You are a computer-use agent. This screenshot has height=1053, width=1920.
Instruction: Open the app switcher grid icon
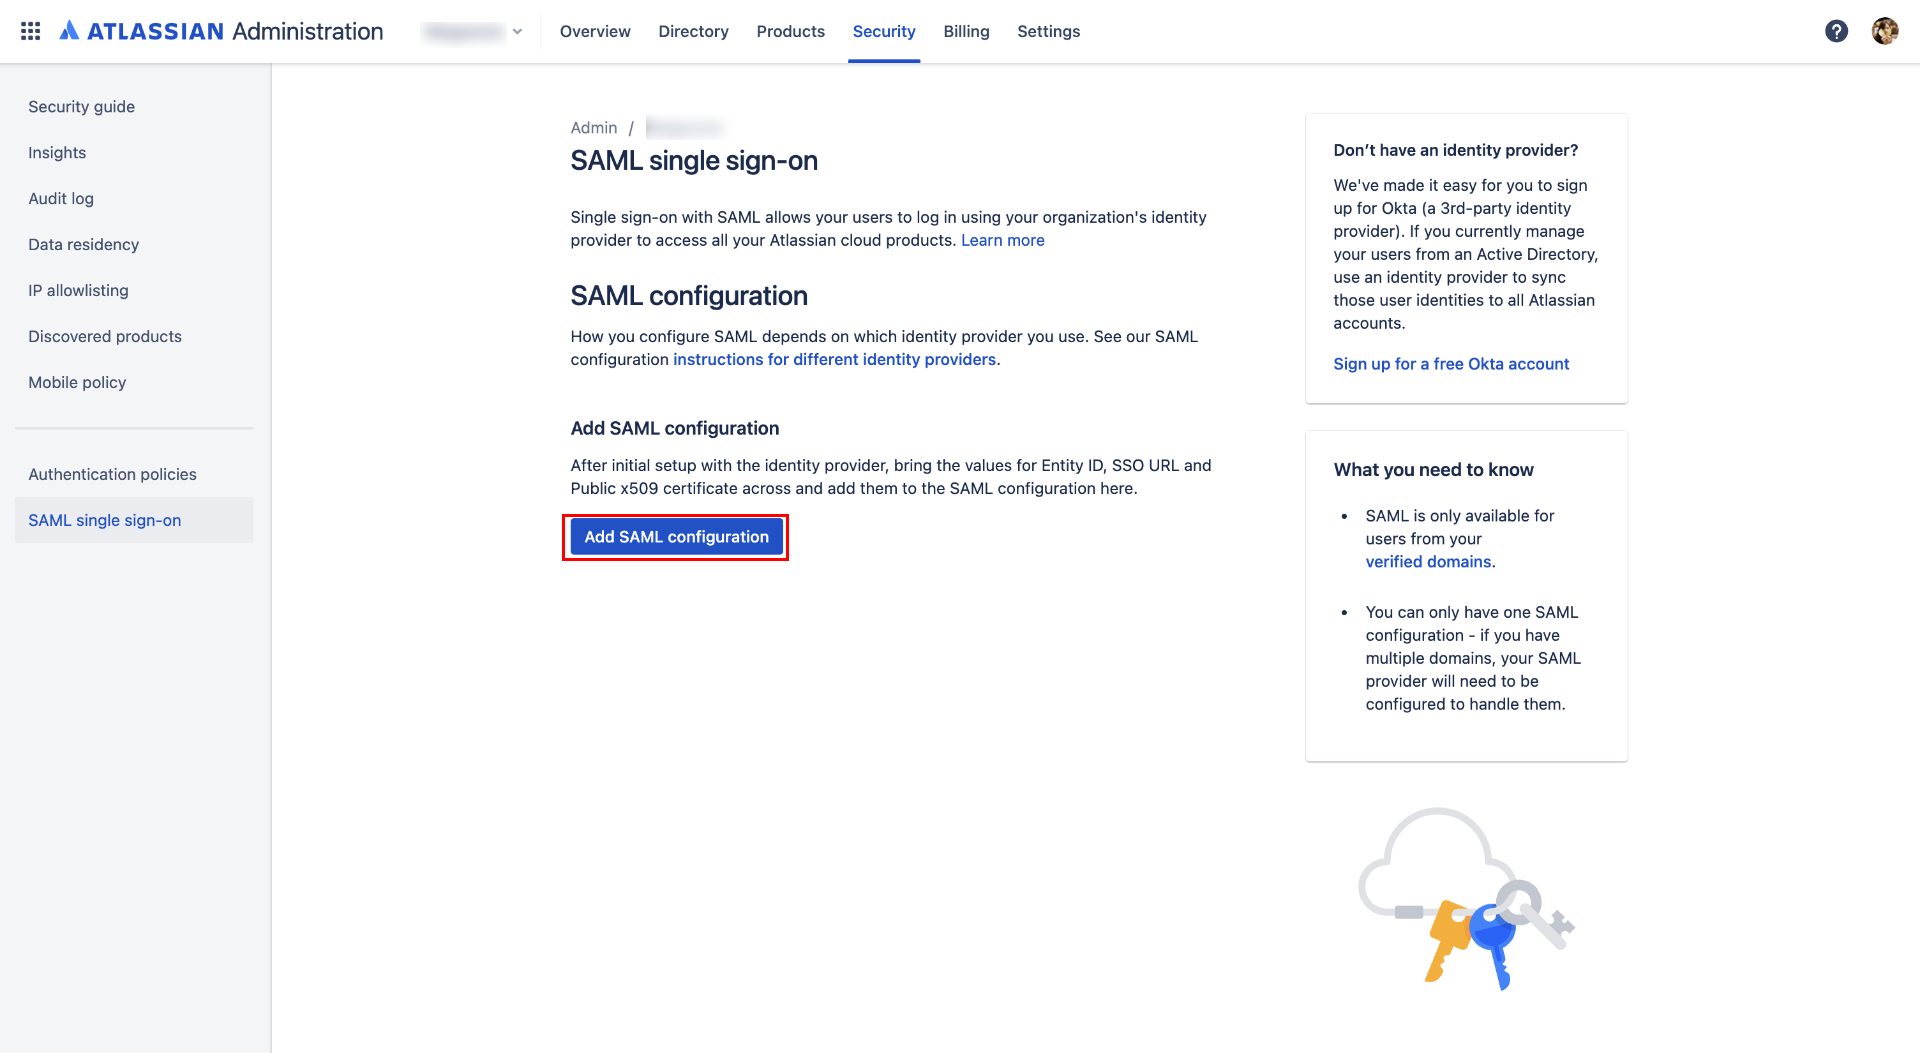click(31, 31)
